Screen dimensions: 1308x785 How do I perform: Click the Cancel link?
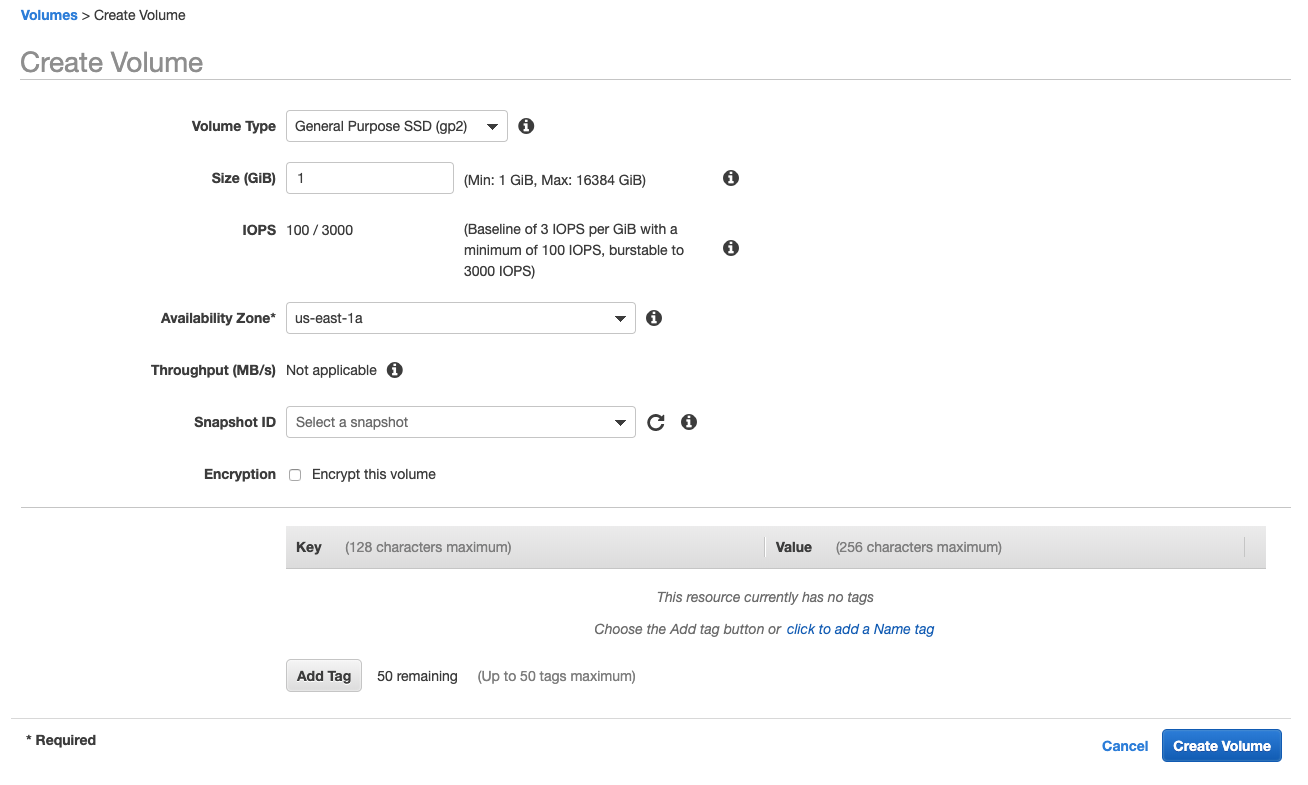[x=1125, y=746]
